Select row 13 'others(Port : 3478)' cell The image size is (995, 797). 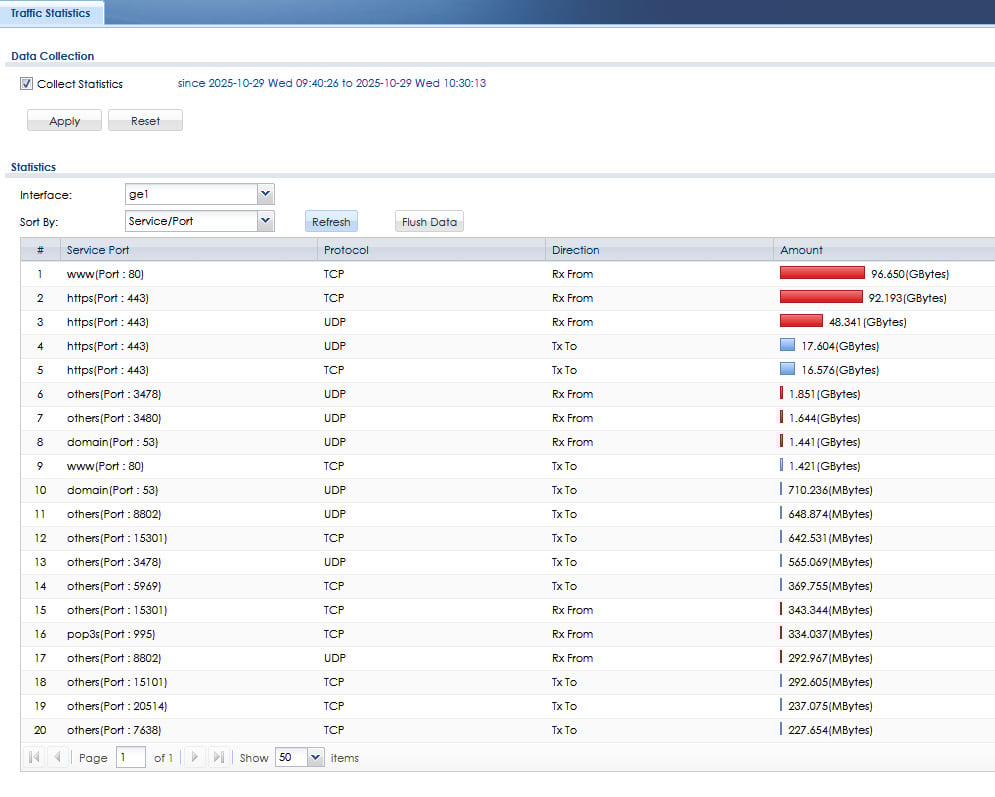click(114, 562)
